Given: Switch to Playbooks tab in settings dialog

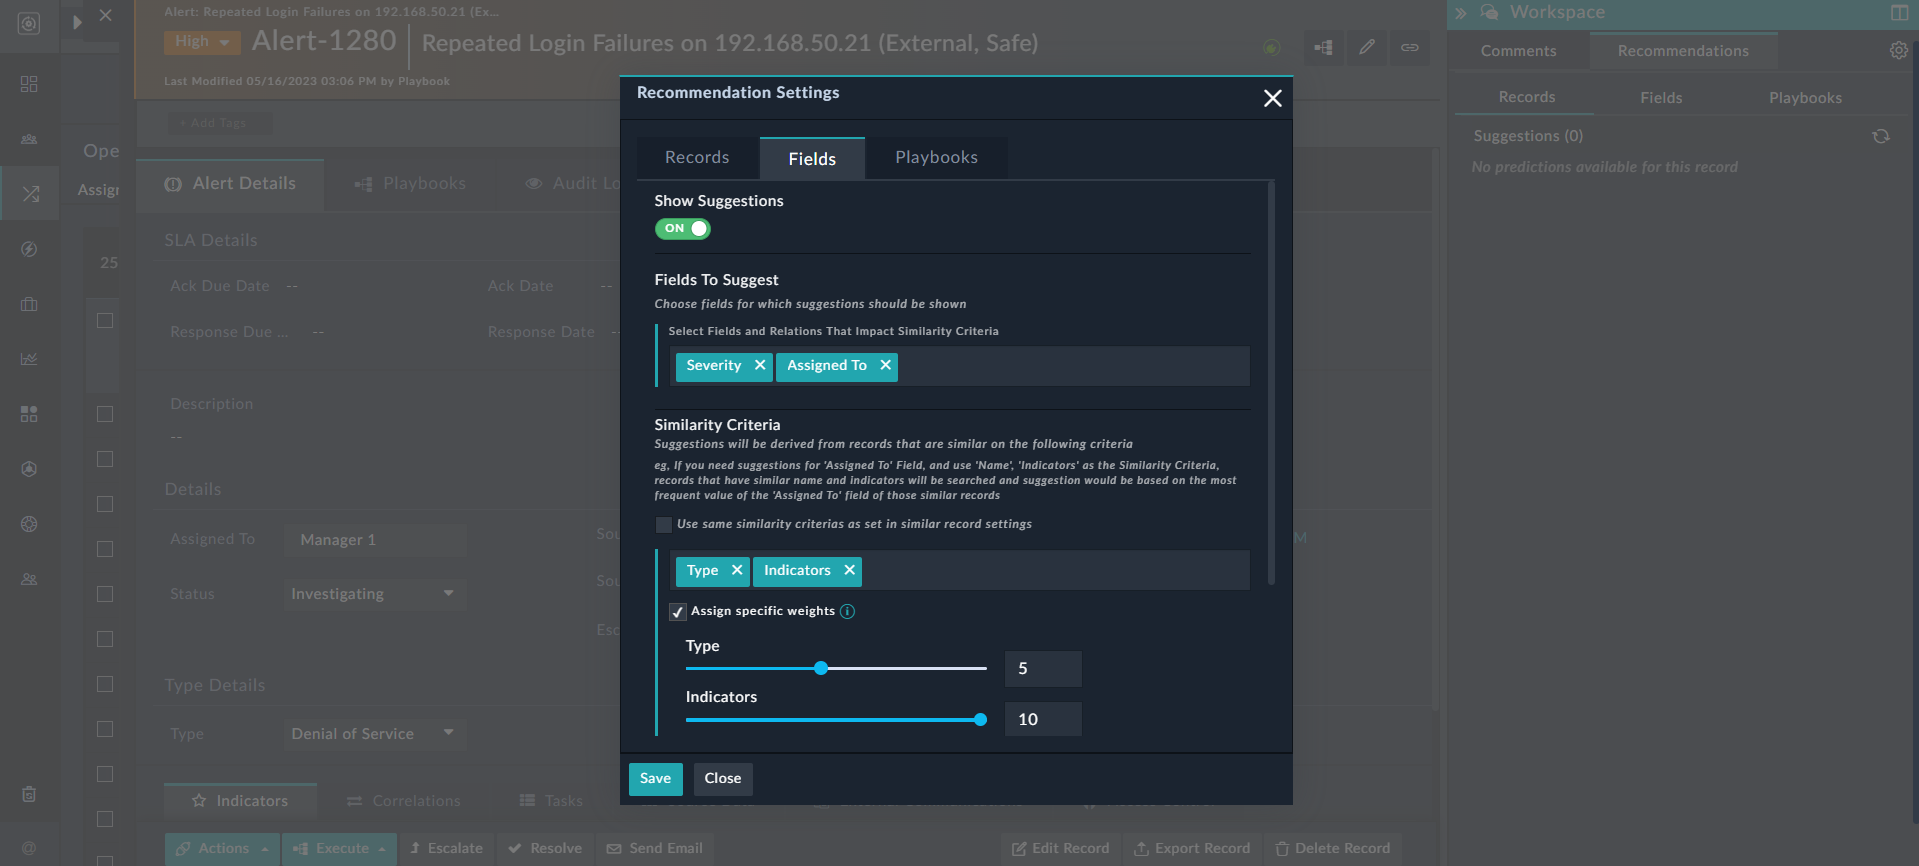Looking at the screenshot, I should coord(937,158).
